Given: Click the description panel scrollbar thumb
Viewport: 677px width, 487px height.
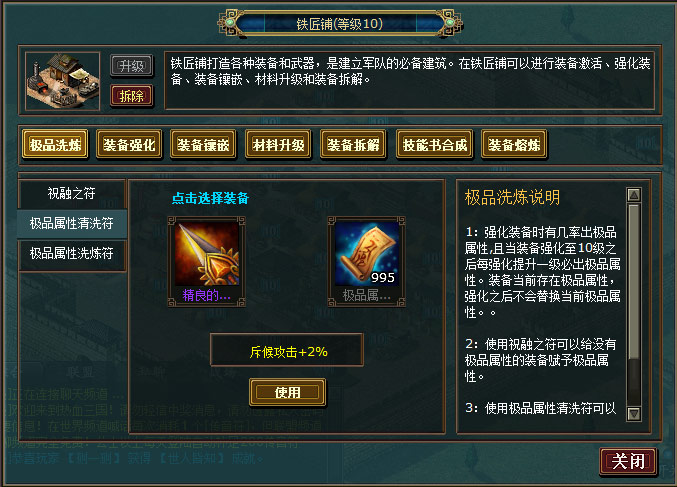Looking at the screenshot, I should point(634,281).
